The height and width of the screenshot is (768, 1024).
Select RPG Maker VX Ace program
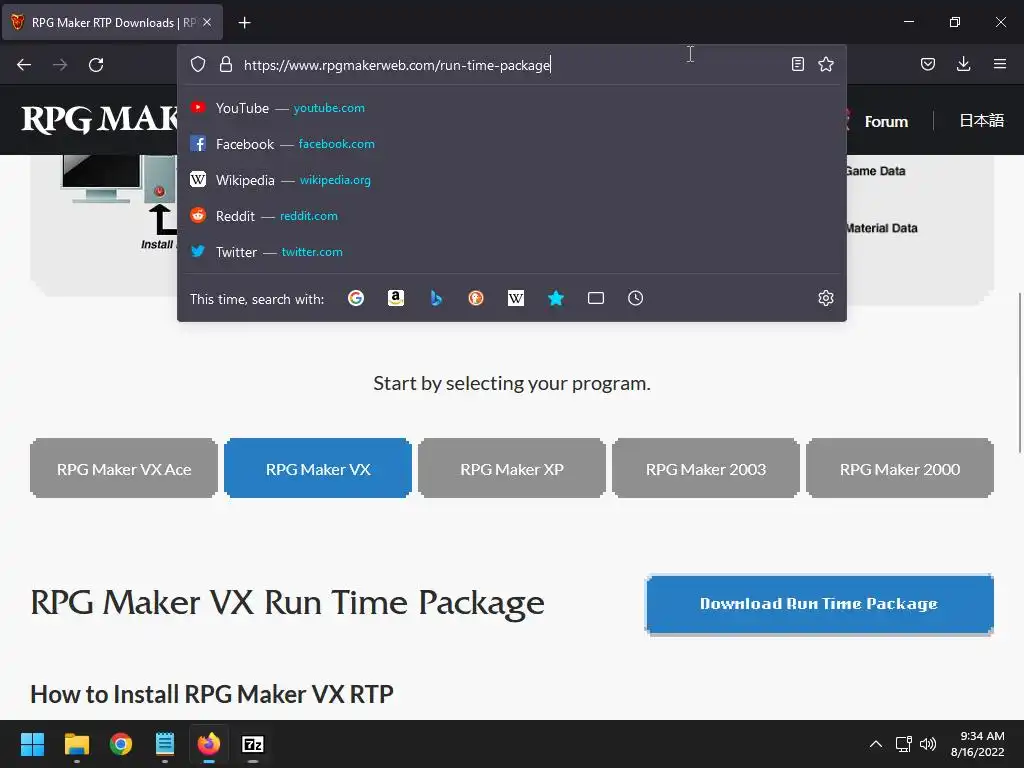124,469
